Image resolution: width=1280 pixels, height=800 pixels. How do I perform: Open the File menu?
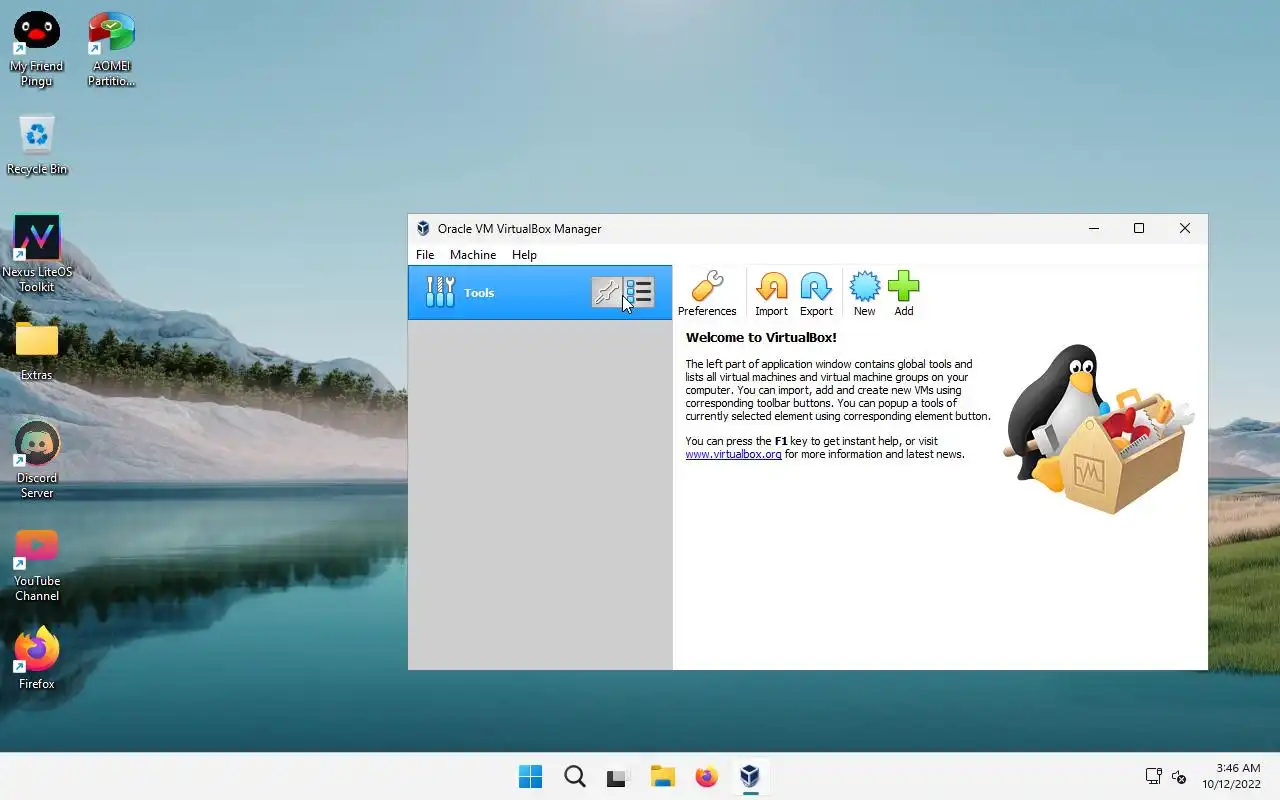tap(425, 255)
